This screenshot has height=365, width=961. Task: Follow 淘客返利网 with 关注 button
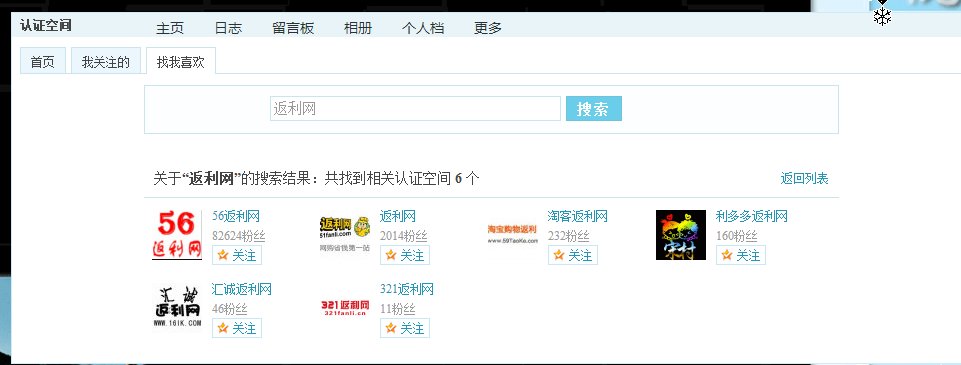[x=573, y=255]
